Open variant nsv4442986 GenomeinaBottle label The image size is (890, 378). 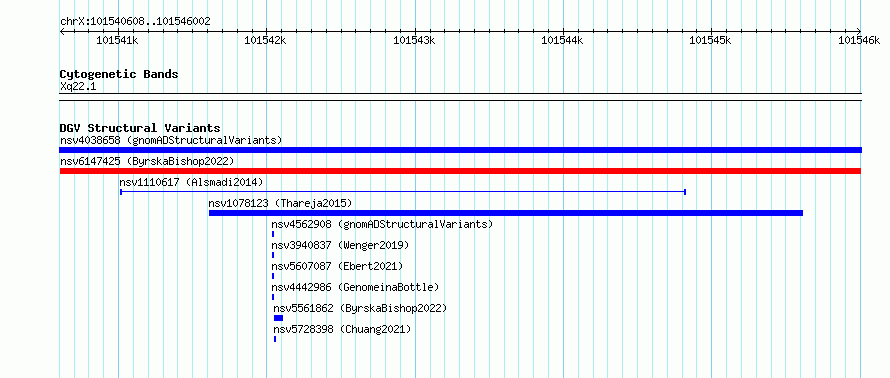(x=355, y=287)
